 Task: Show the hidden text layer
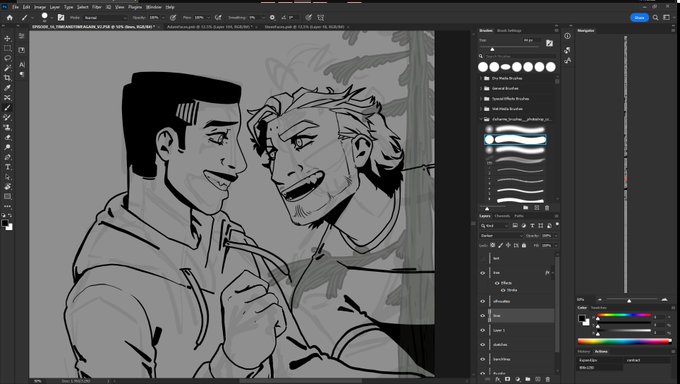point(483,258)
